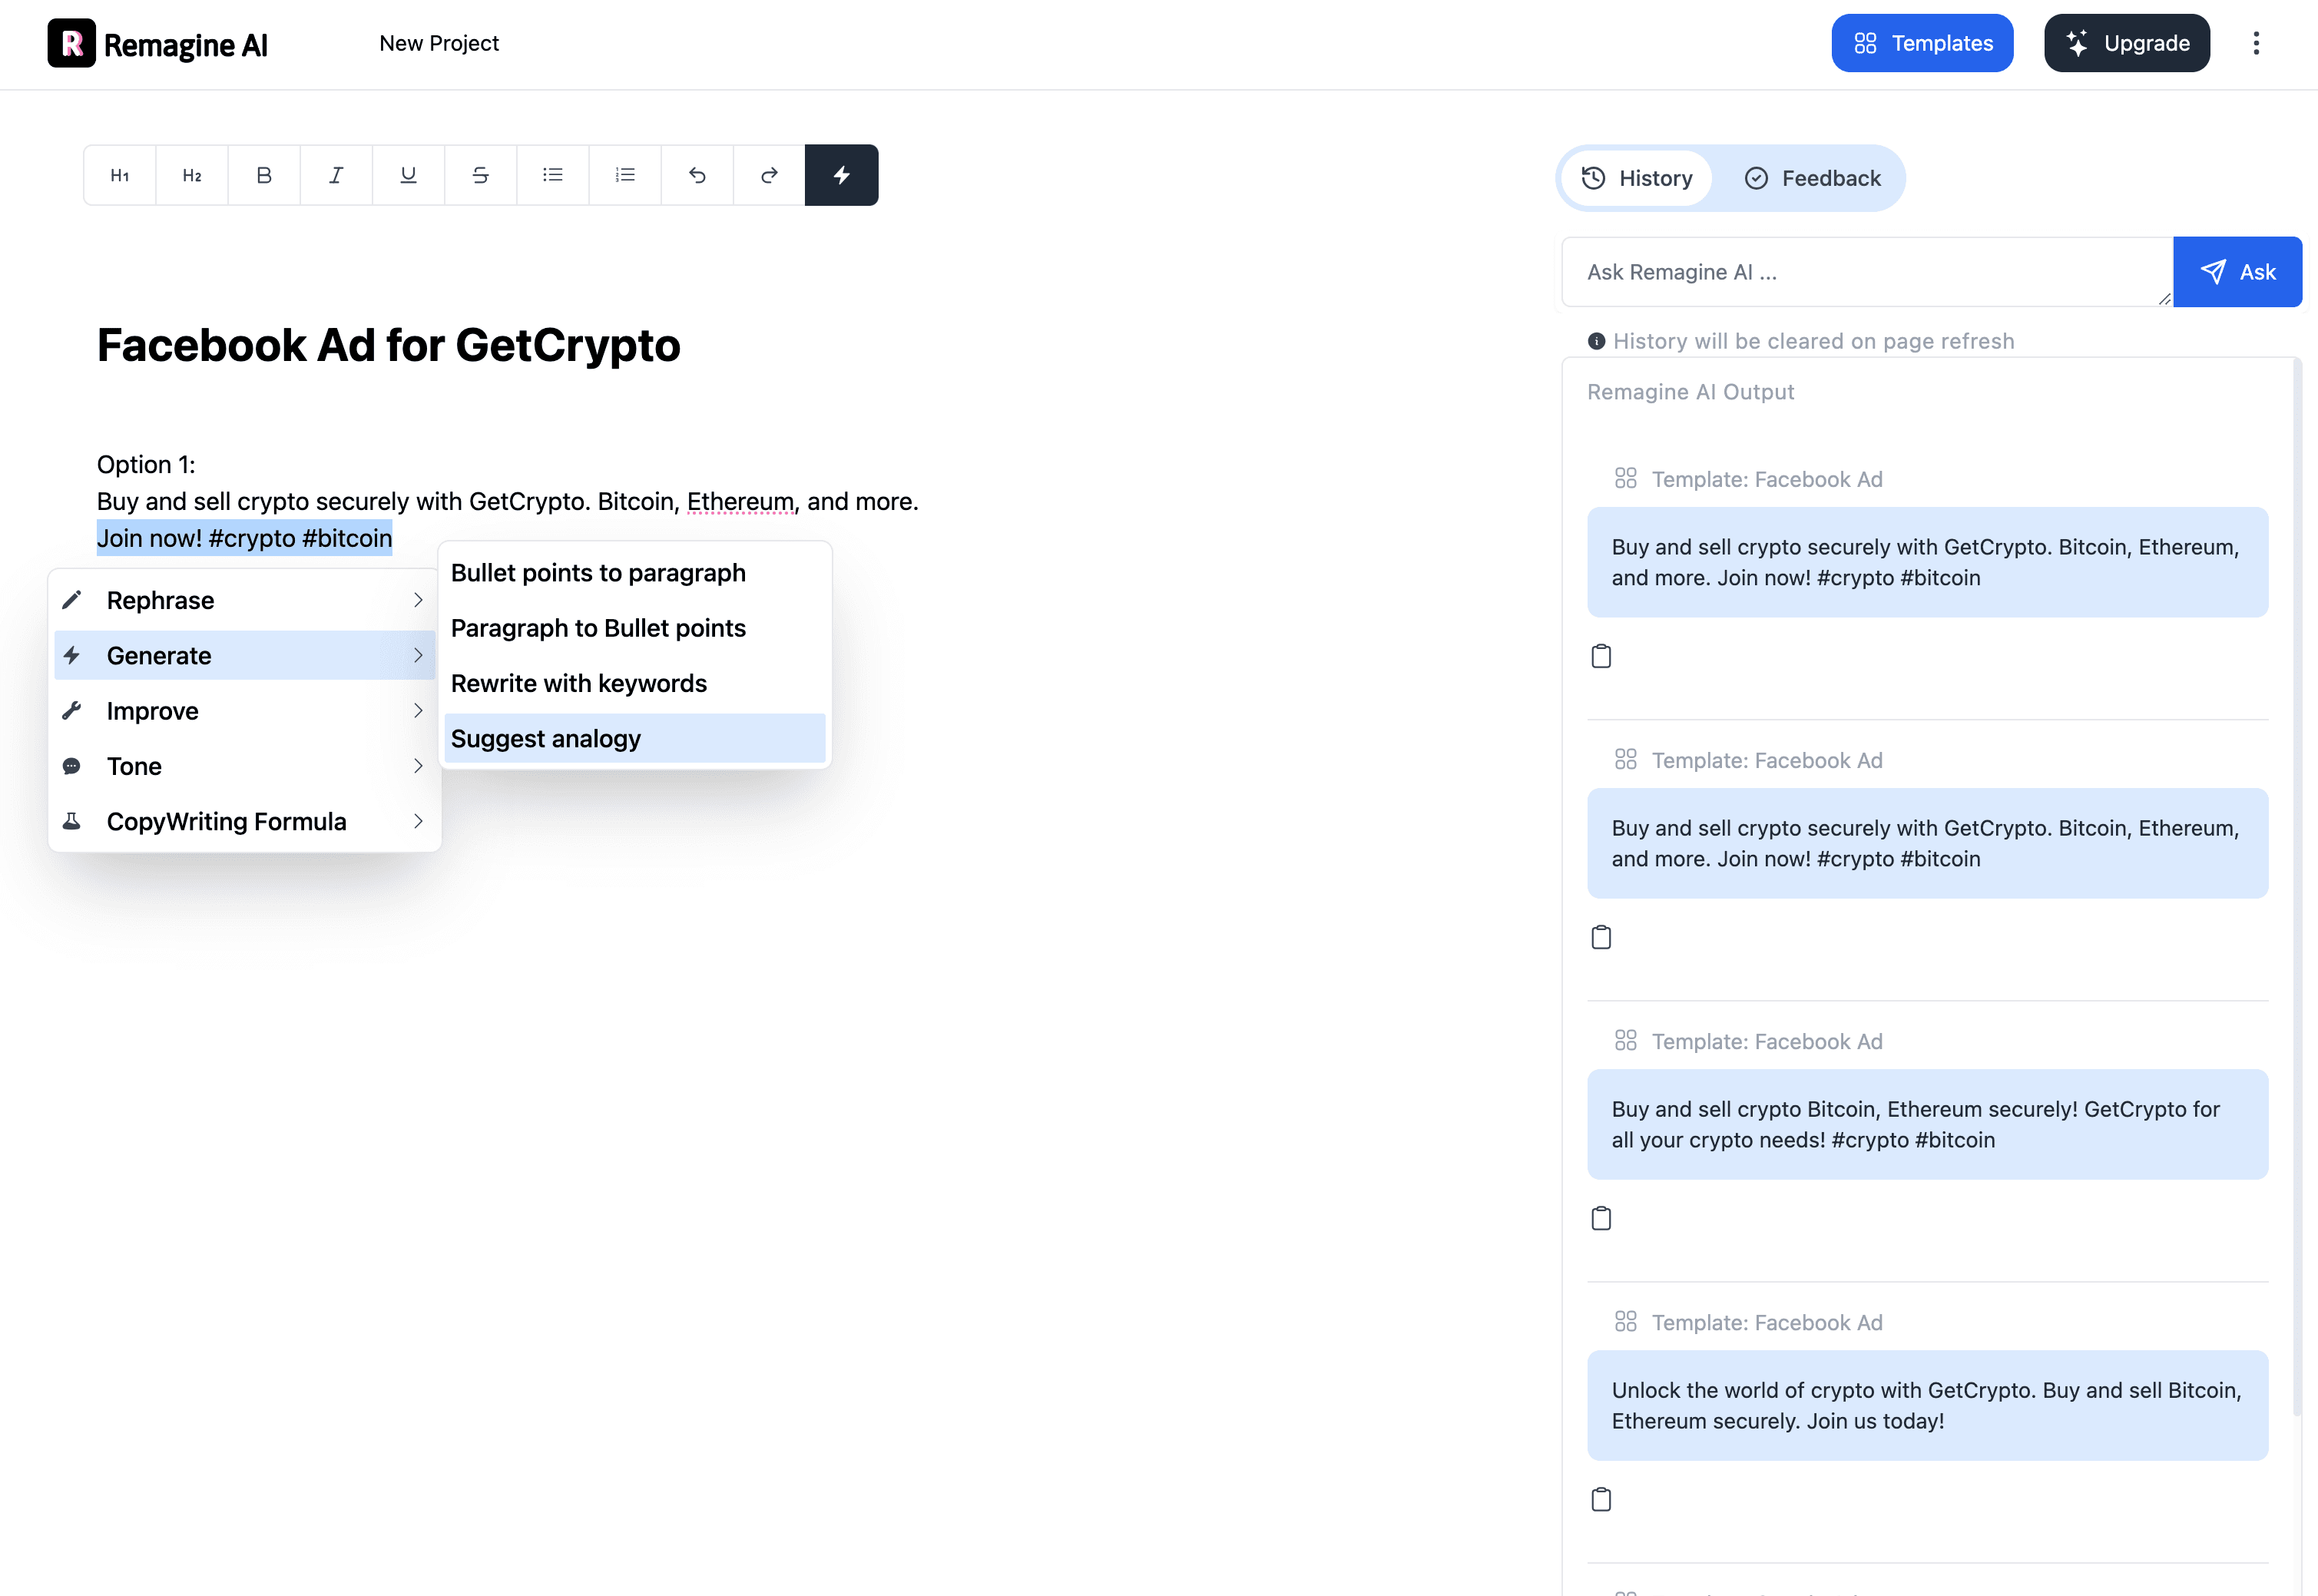Choose Bullet points to paragraph
The width and height of the screenshot is (2318, 1596).
pos(635,573)
